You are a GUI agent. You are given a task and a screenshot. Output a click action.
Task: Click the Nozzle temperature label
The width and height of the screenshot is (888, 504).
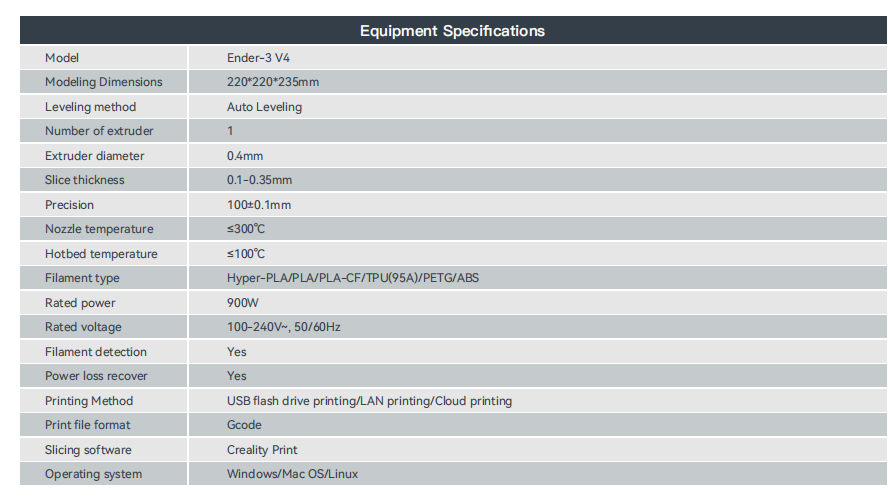click(99, 229)
